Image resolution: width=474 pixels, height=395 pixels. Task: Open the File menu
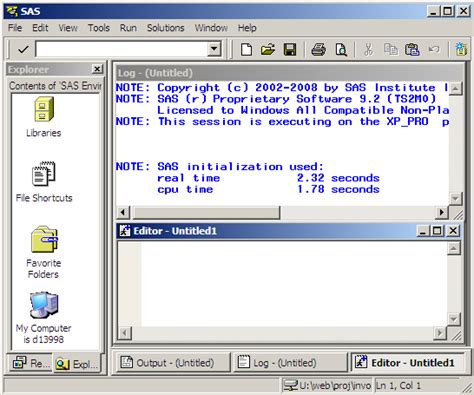[15, 28]
